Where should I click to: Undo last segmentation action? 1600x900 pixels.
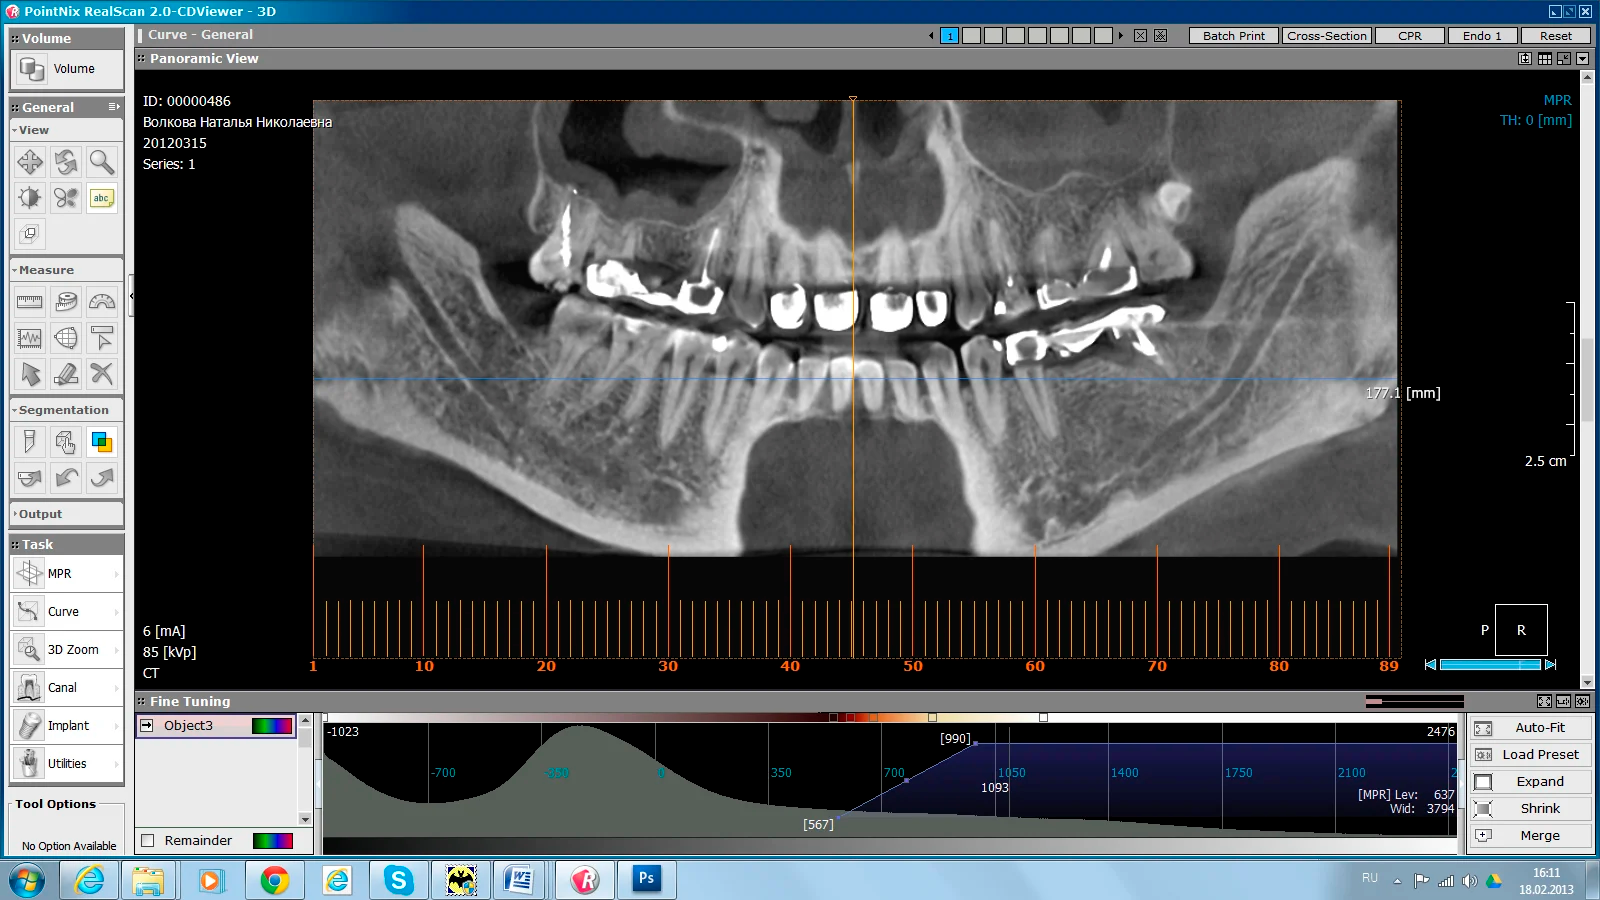[x=66, y=478]
